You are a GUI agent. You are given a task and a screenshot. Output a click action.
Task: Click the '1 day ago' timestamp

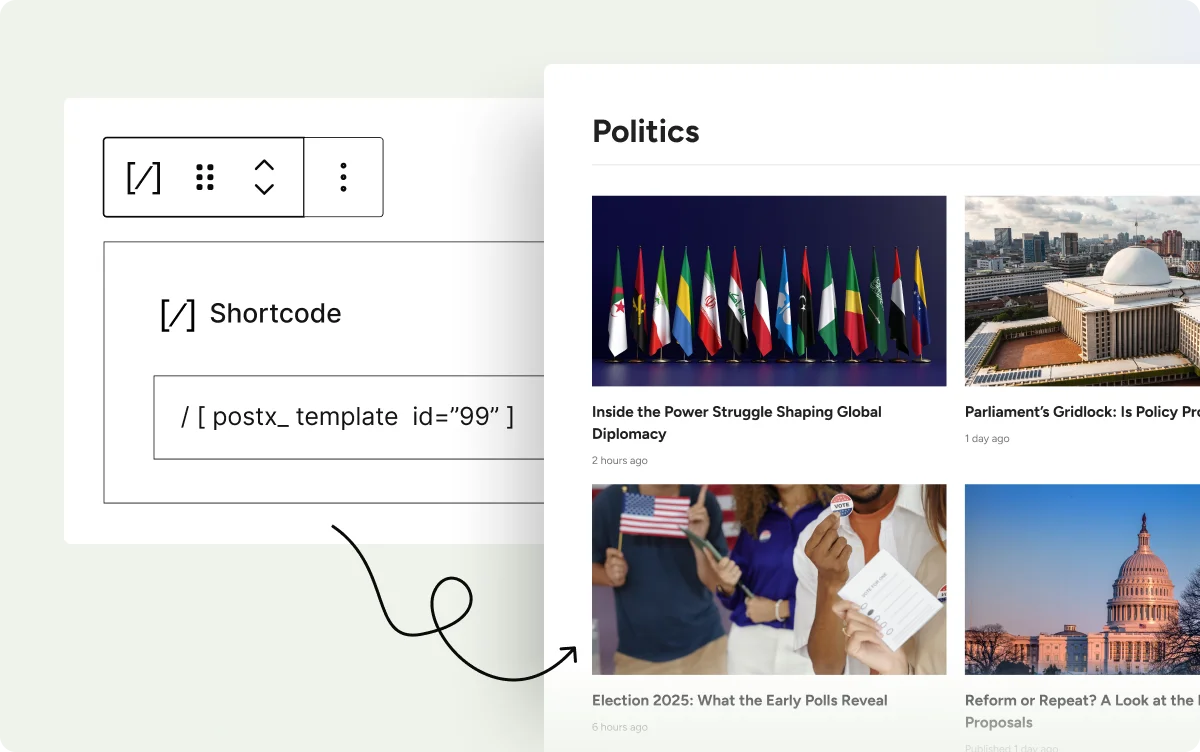pos(987,439)
